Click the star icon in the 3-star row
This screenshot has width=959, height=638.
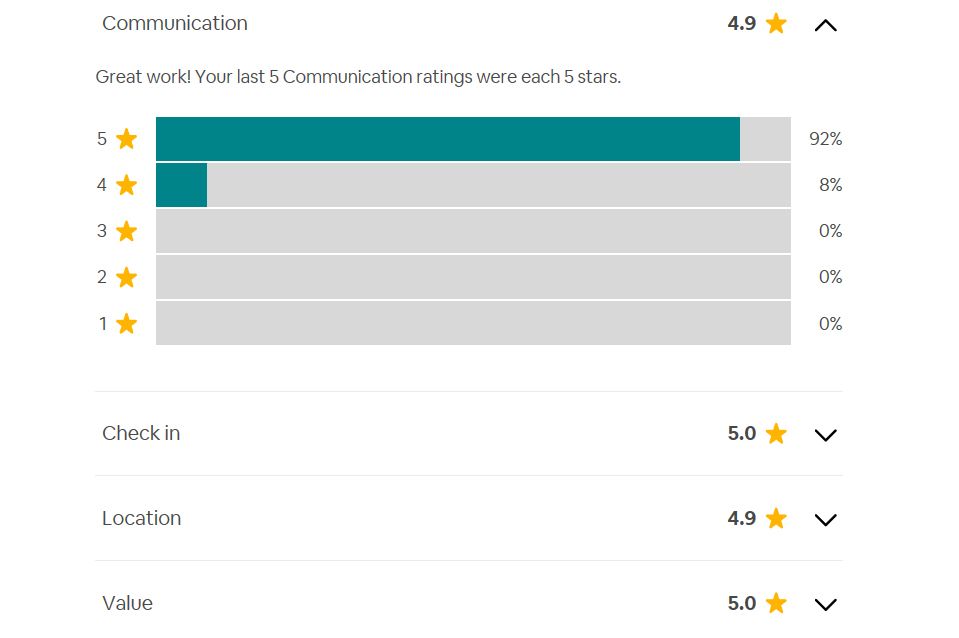point(126,231)
